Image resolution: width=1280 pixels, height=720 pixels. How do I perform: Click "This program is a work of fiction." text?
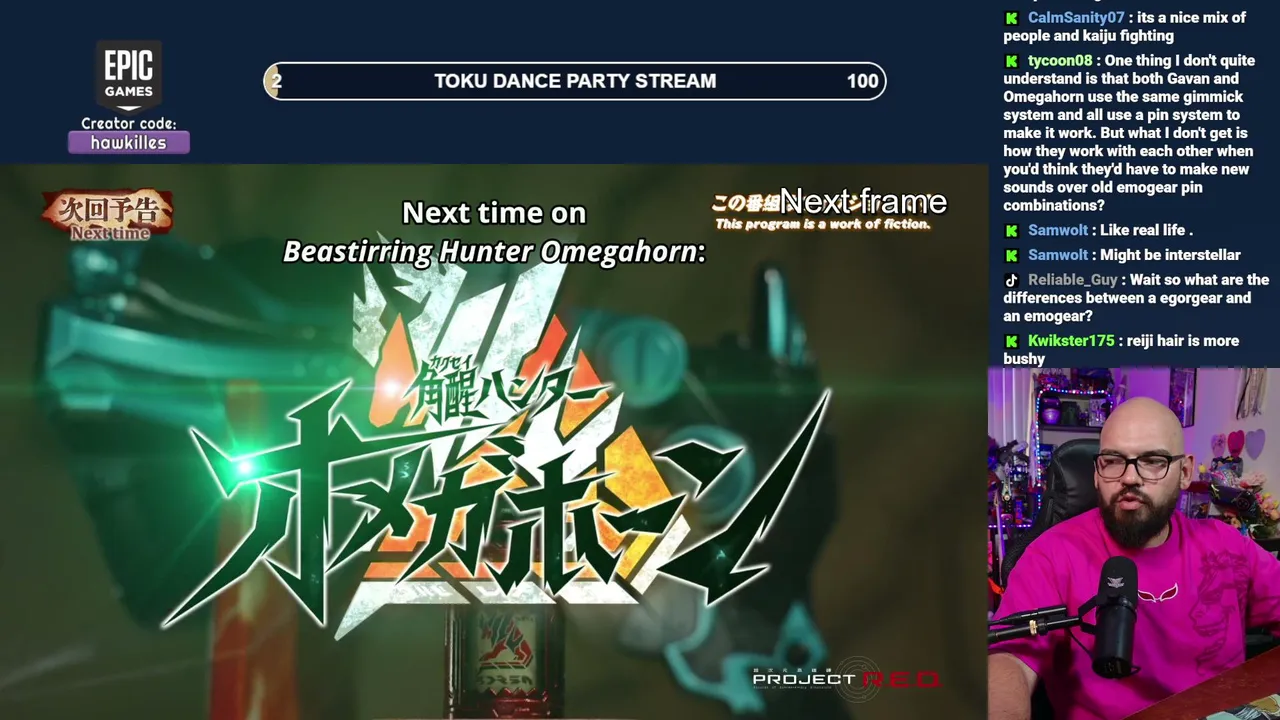click(823, 225)
